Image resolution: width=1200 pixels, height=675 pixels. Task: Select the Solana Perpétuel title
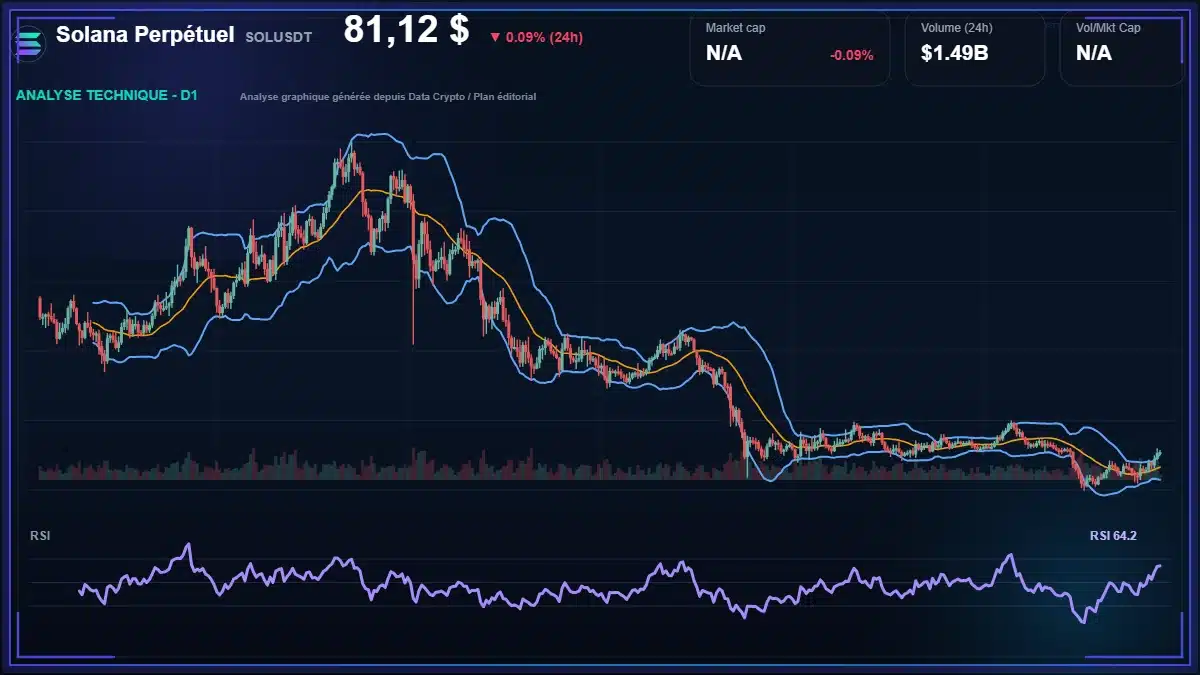pyautogui.click(x=145, y=35)
